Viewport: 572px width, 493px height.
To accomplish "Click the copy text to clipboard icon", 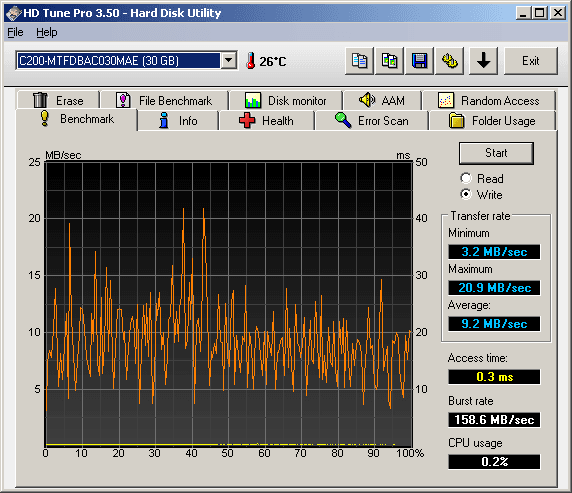I will (x=359, y=61).
